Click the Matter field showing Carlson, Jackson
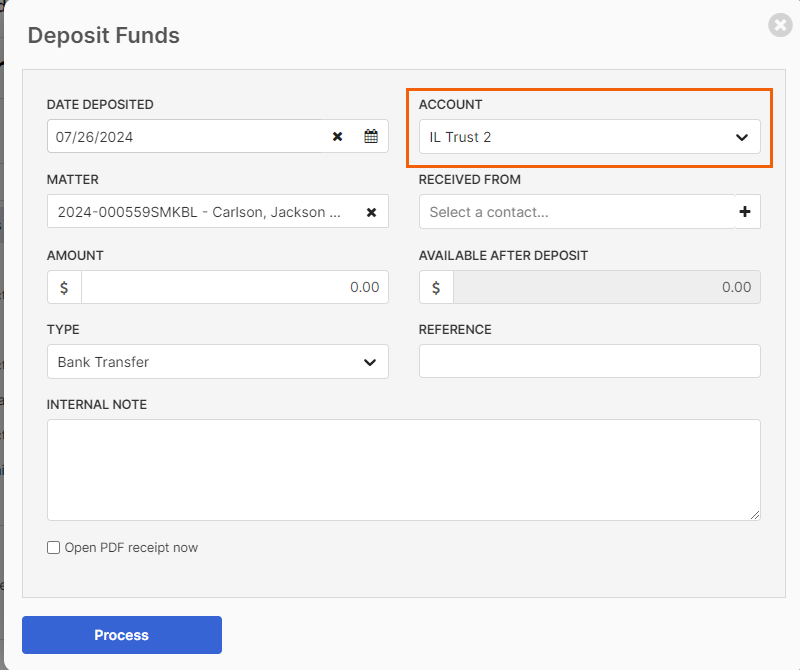This screenshot has height=670, width=800. (x=204, y=211)
